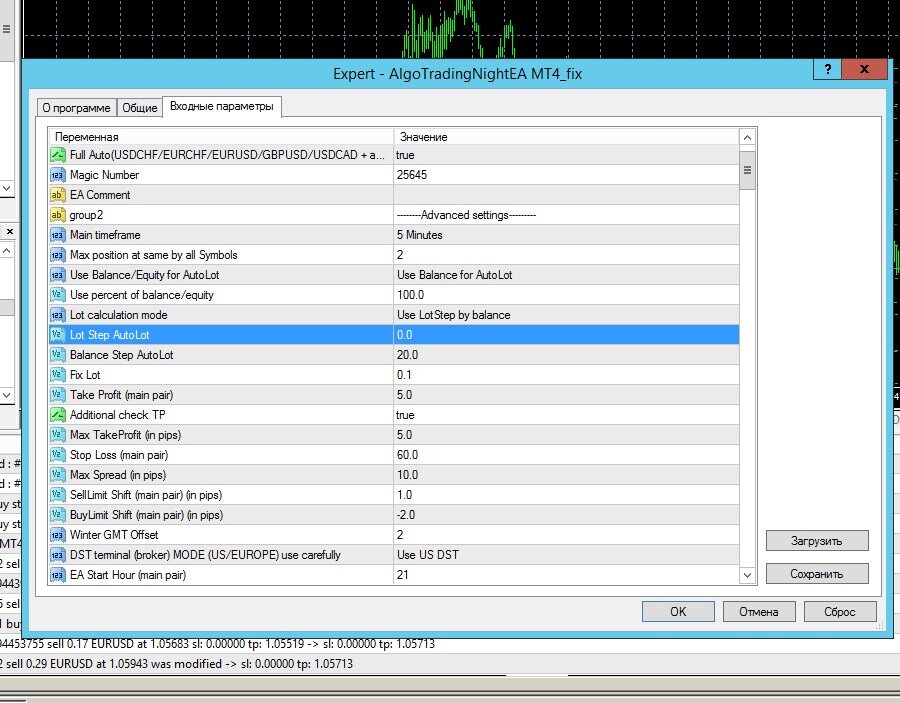
Task: Click the icon next to Magic Number
Action: coord(57,175)
